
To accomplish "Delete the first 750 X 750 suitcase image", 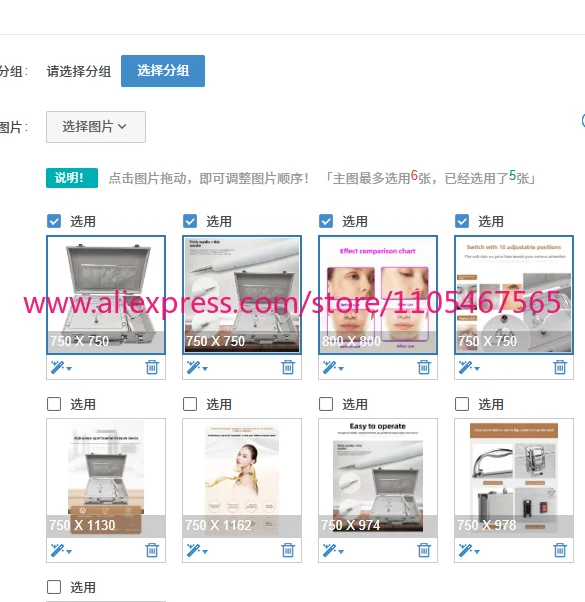I will pyautogui.click(x=152, y=367).
